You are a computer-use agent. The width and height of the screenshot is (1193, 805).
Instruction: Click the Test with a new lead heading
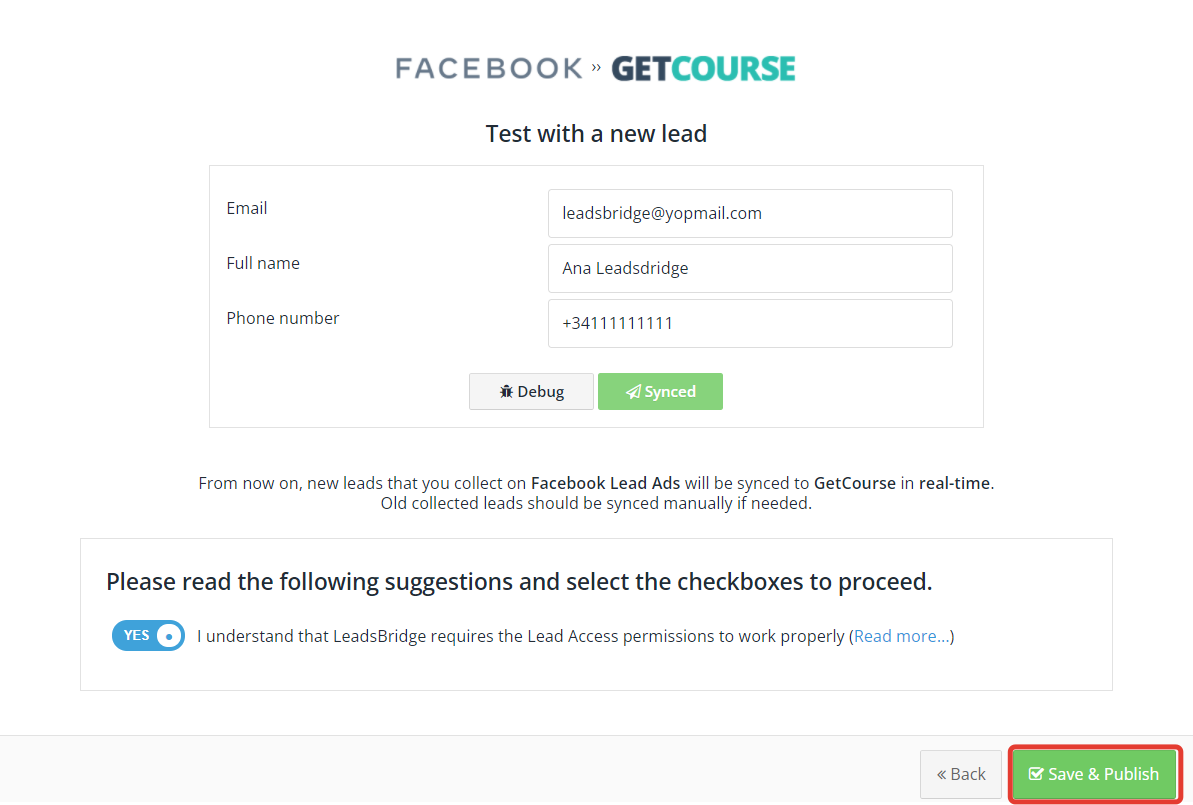(x=596, y=134)
